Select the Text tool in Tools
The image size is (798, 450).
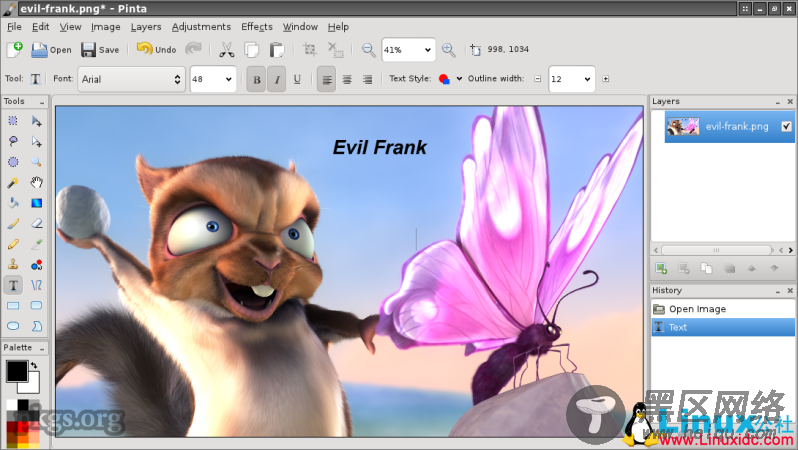click(x=13, y=285)
